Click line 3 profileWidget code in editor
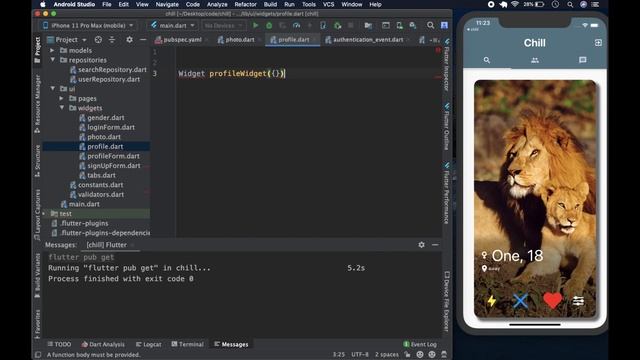The image size is (640, 360). [x=231, y=73]
